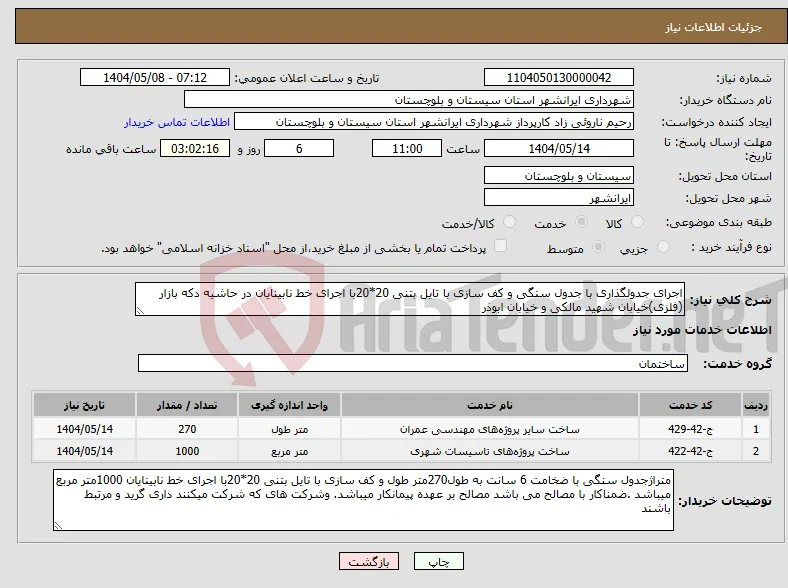Image resolution: width=788 pixels, height=588 pixels.
Task: Click the گروه خدمت field ساختمان
Action: tap(413, 363)
